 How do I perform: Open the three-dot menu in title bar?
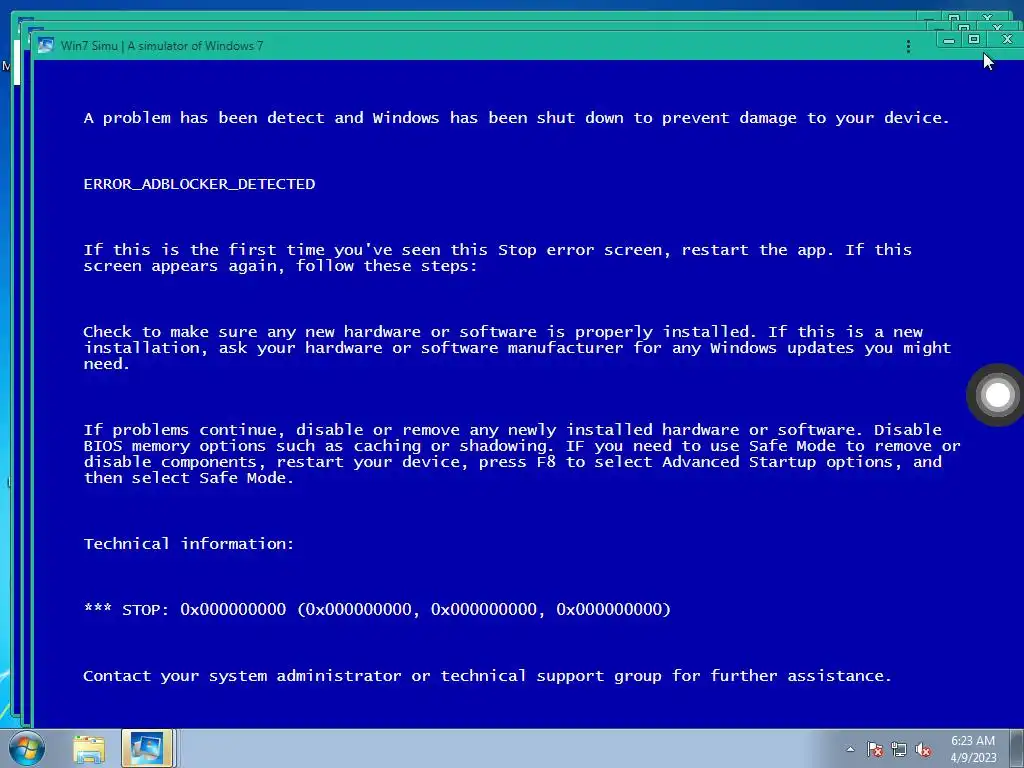pos(908,46)
